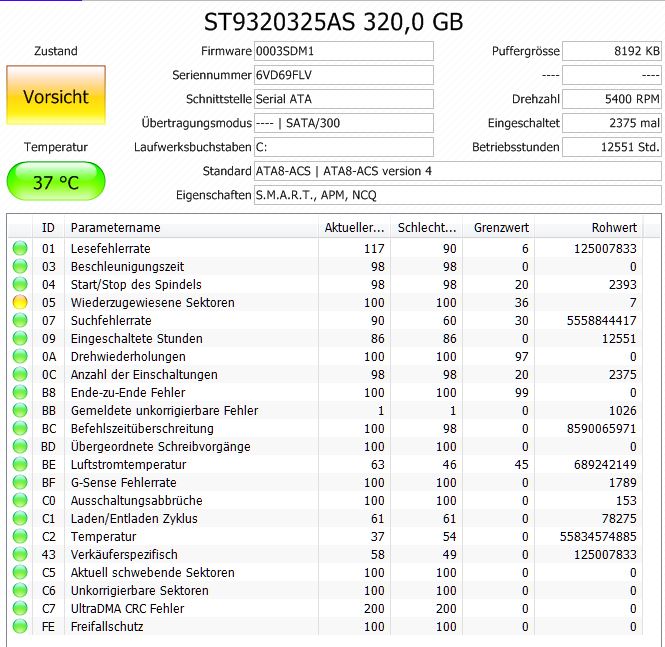The image size is (665, 647).
Task: Click raw value 78275 of Laden/Entladen Zyklus
Action: pyautogui.click(x=619, y=519)
